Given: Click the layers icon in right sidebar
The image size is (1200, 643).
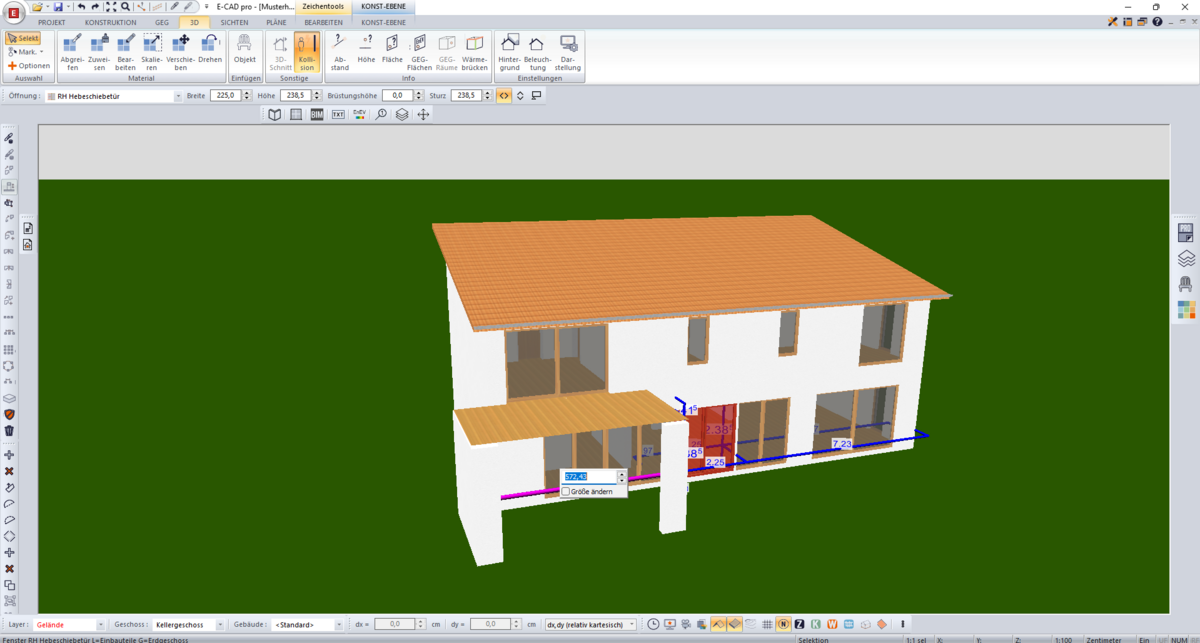Looking at the screenshot, I should 1186,259.
